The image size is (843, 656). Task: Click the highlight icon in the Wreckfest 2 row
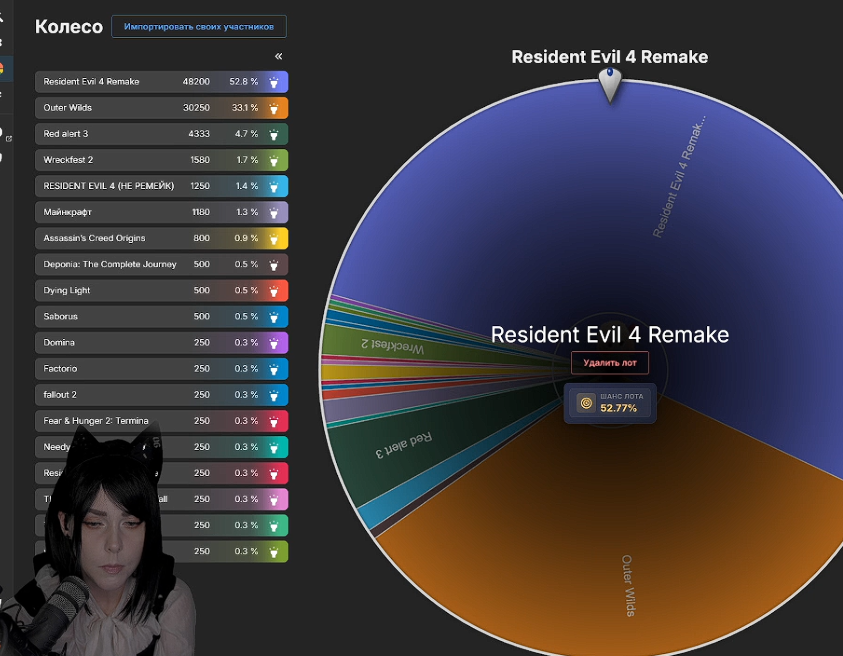274,160
